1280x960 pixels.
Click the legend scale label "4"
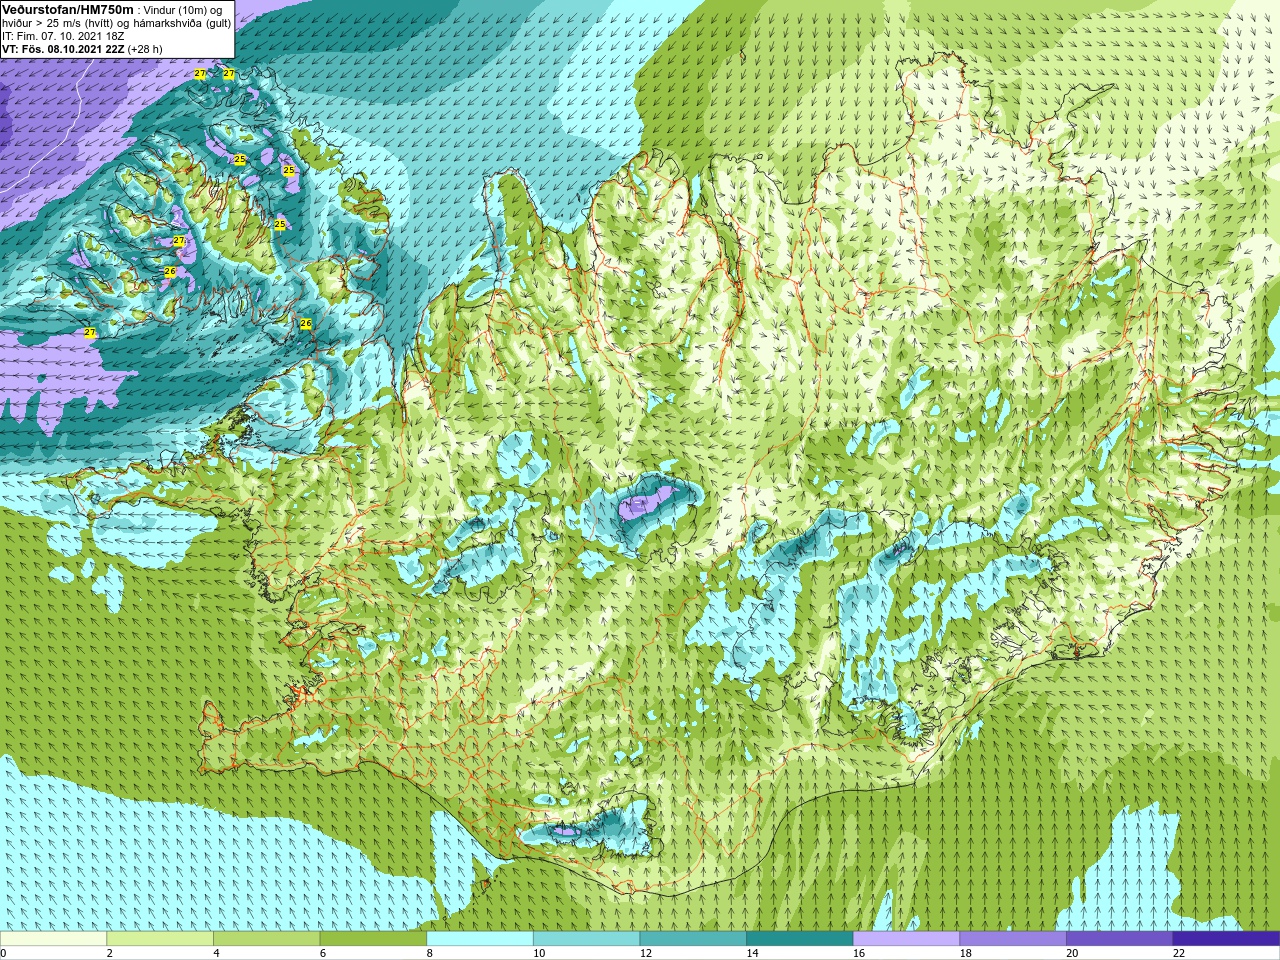coord(216,953)
